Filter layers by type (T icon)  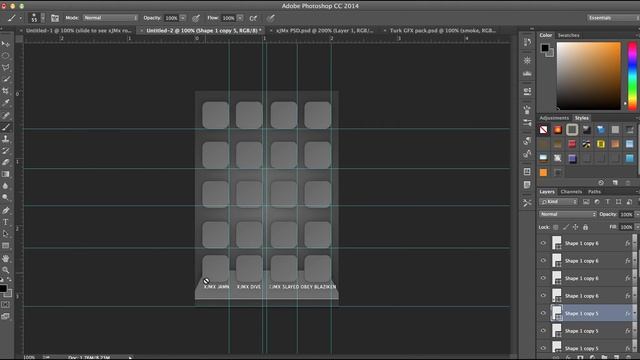click(x=607, y=202)
